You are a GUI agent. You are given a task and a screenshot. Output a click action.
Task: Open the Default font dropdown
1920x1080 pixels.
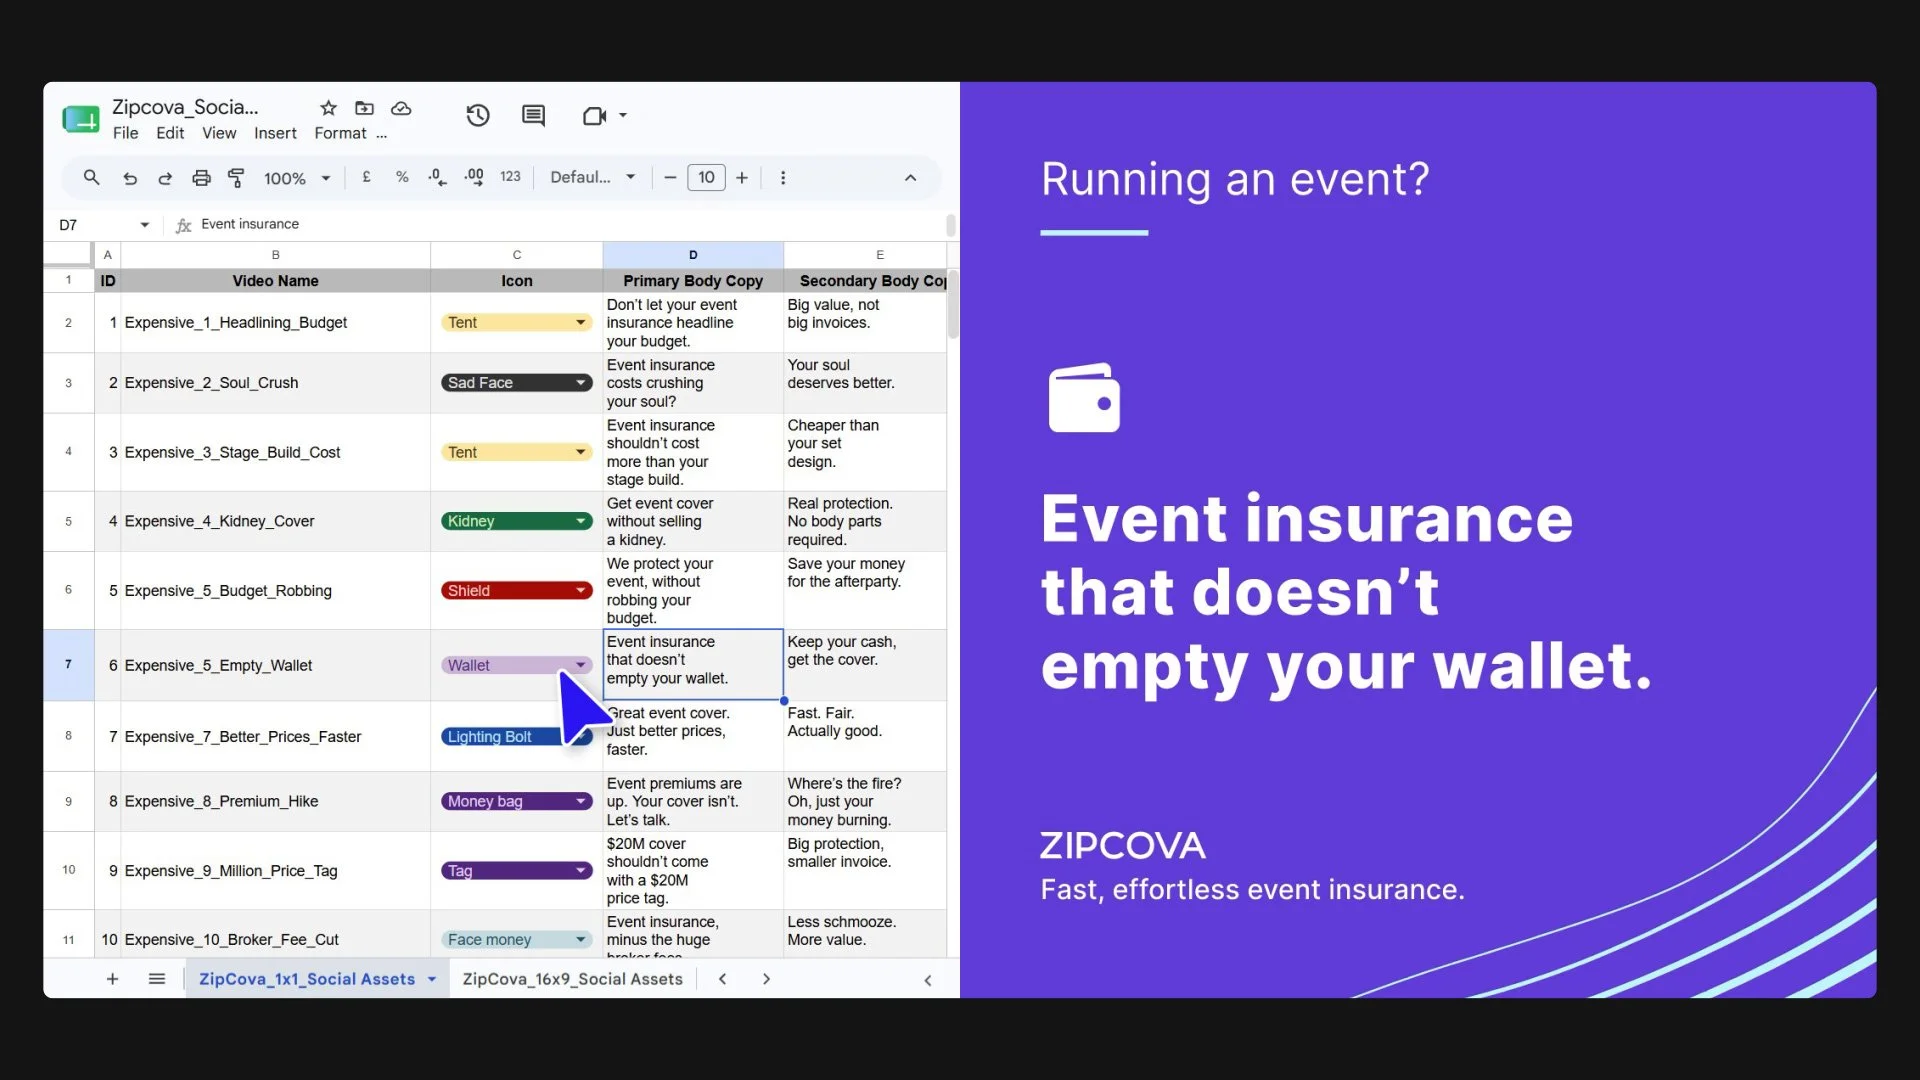pyautogui.click(x=593, y=177)
